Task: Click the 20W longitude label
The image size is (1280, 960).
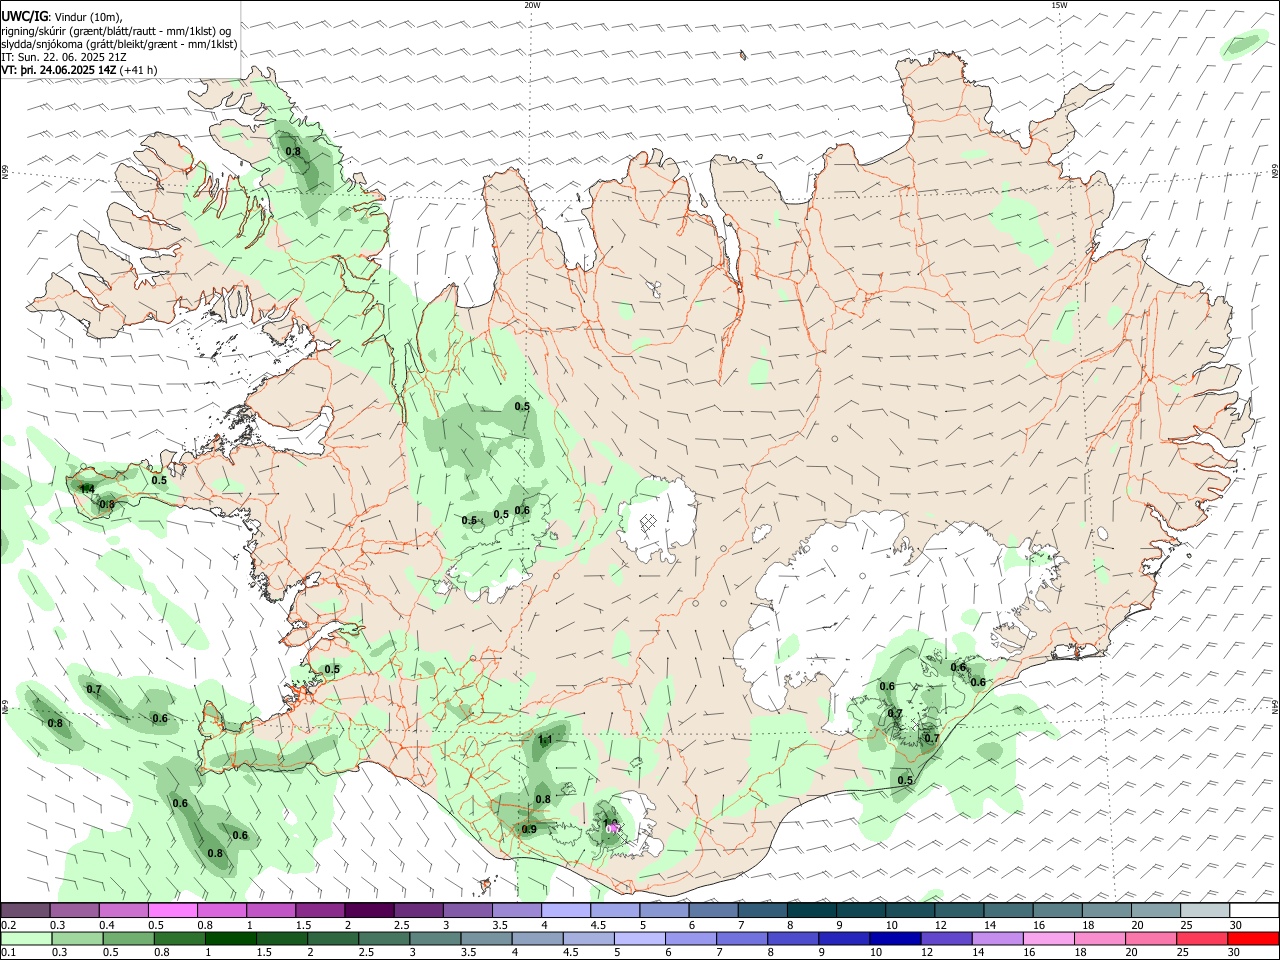Action: (x=532, y=5)
